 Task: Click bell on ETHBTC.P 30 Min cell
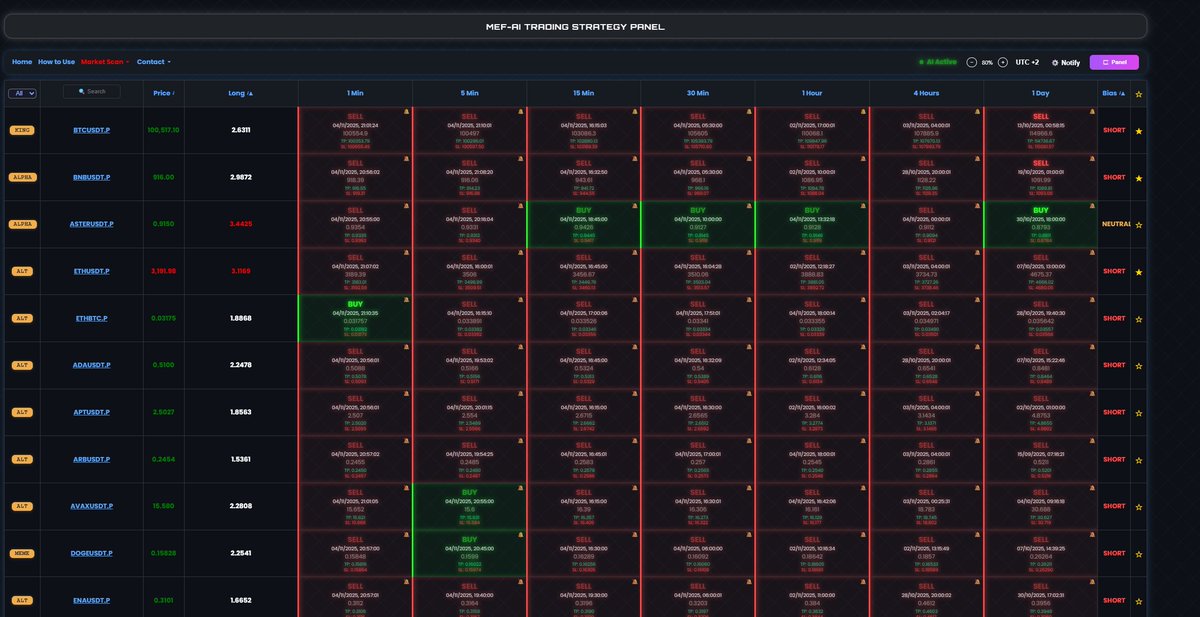point(749,300)
